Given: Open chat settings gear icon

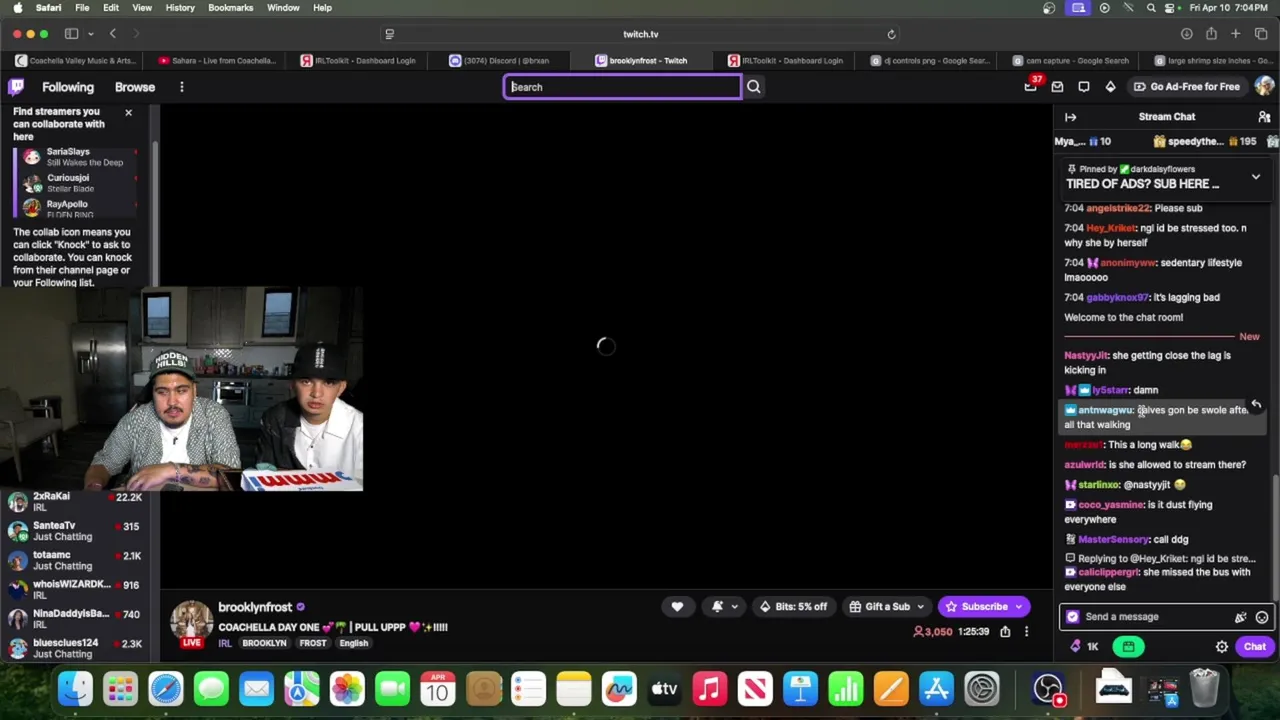Looking at the screenshot, I should tap(1222, 647).
